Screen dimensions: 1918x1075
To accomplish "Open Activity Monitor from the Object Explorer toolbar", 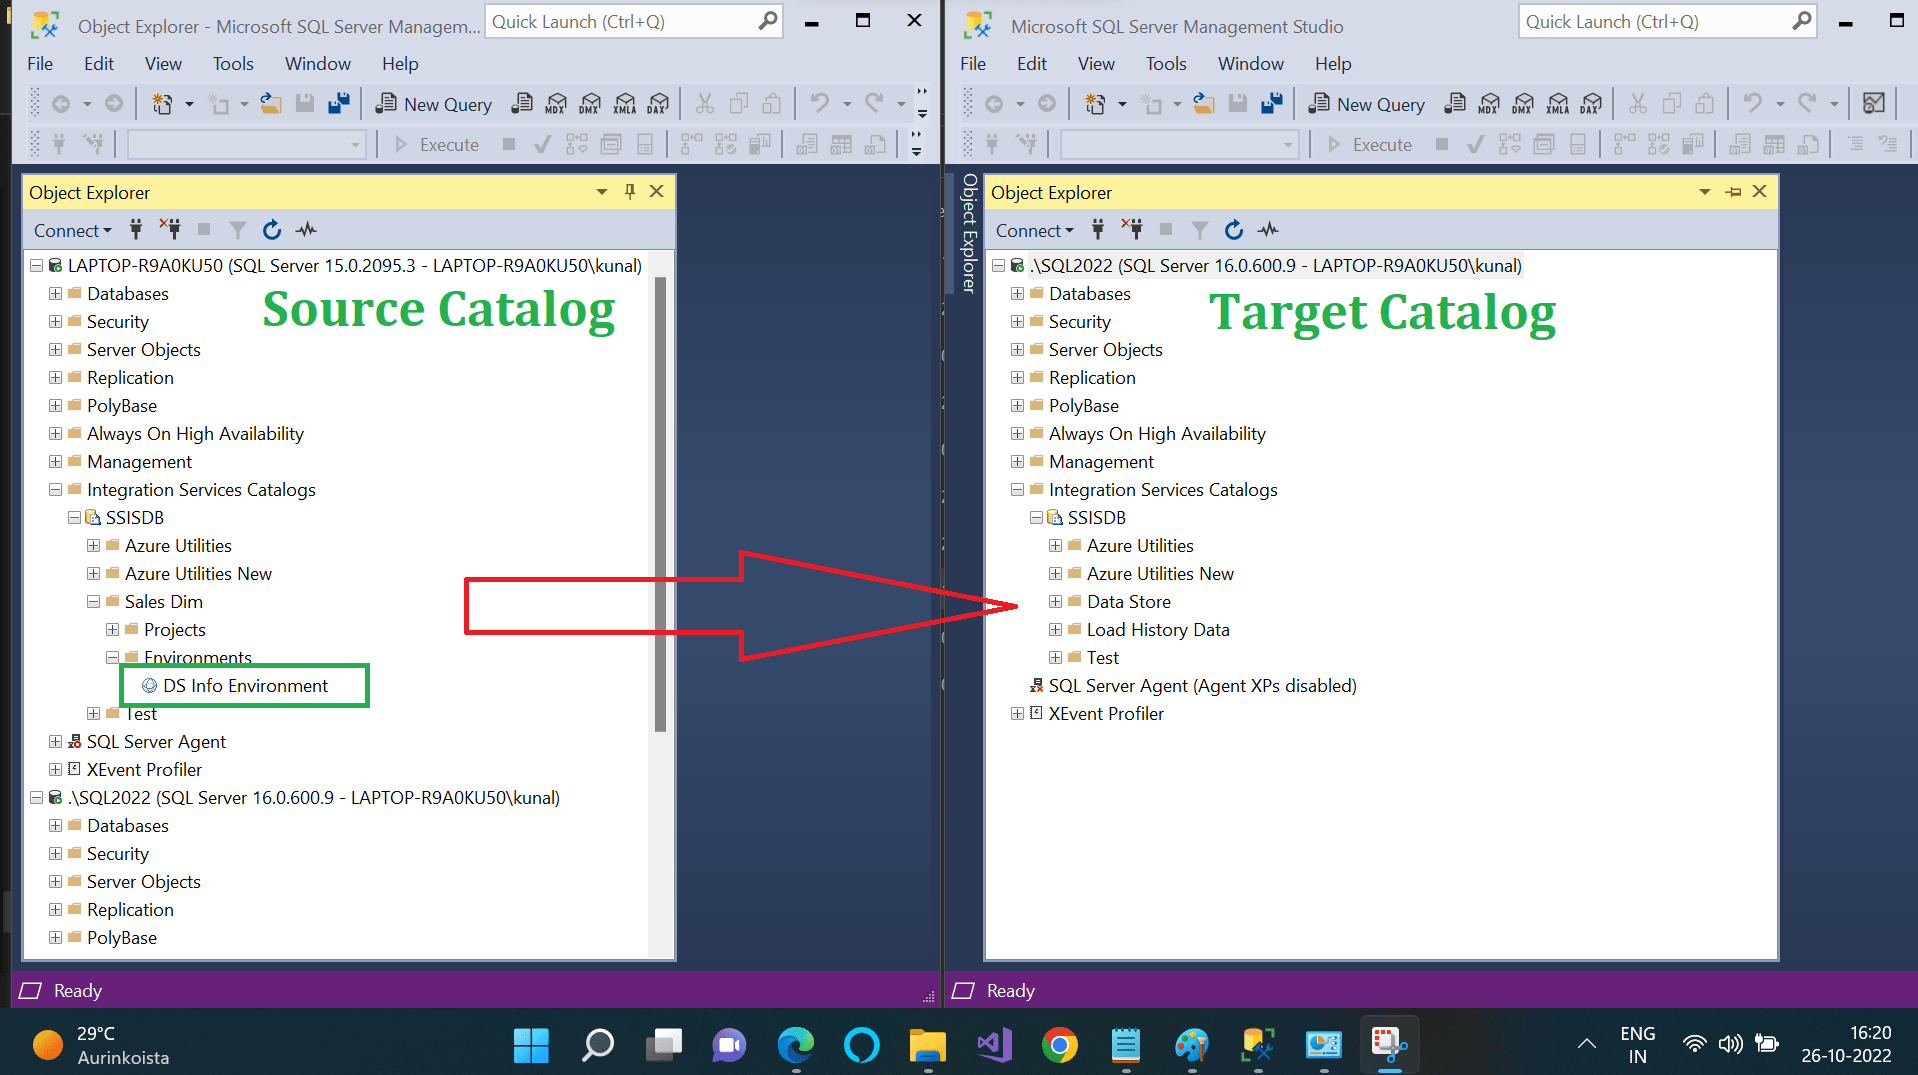I will point(305,230).
